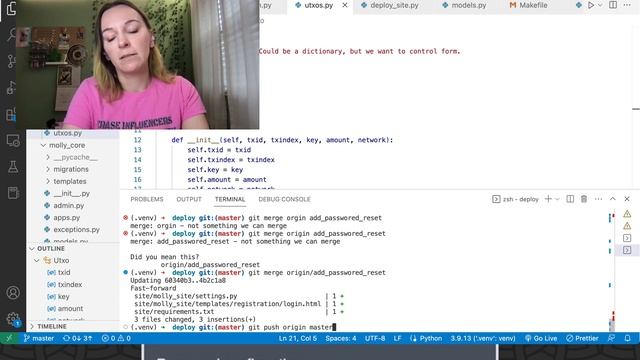Jump to txid in outline

click(x=73, y=272)
